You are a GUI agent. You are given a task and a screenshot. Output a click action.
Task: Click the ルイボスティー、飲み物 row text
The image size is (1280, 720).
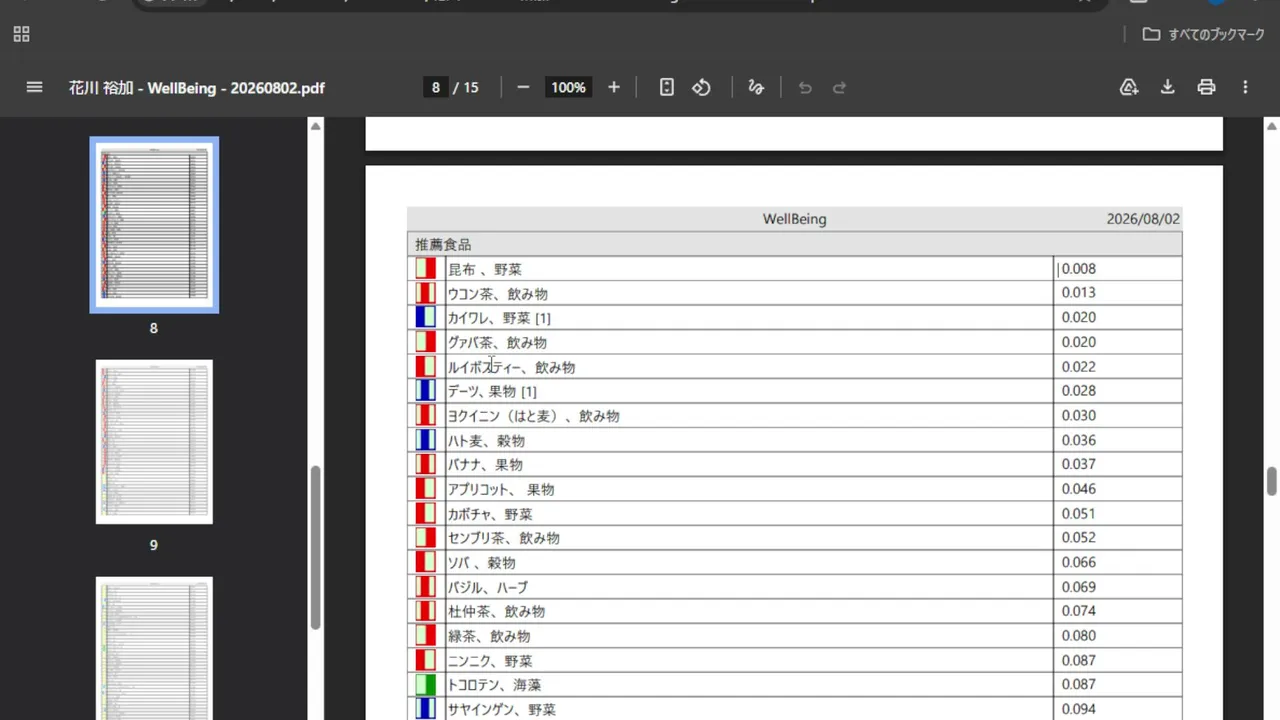tap(511, 367)
